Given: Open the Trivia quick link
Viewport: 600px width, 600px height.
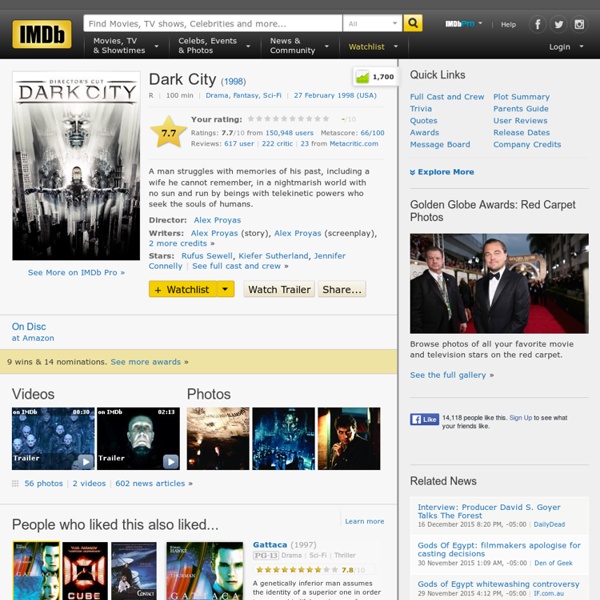Looking at the screenshot, I should click(x=421, y=109).
